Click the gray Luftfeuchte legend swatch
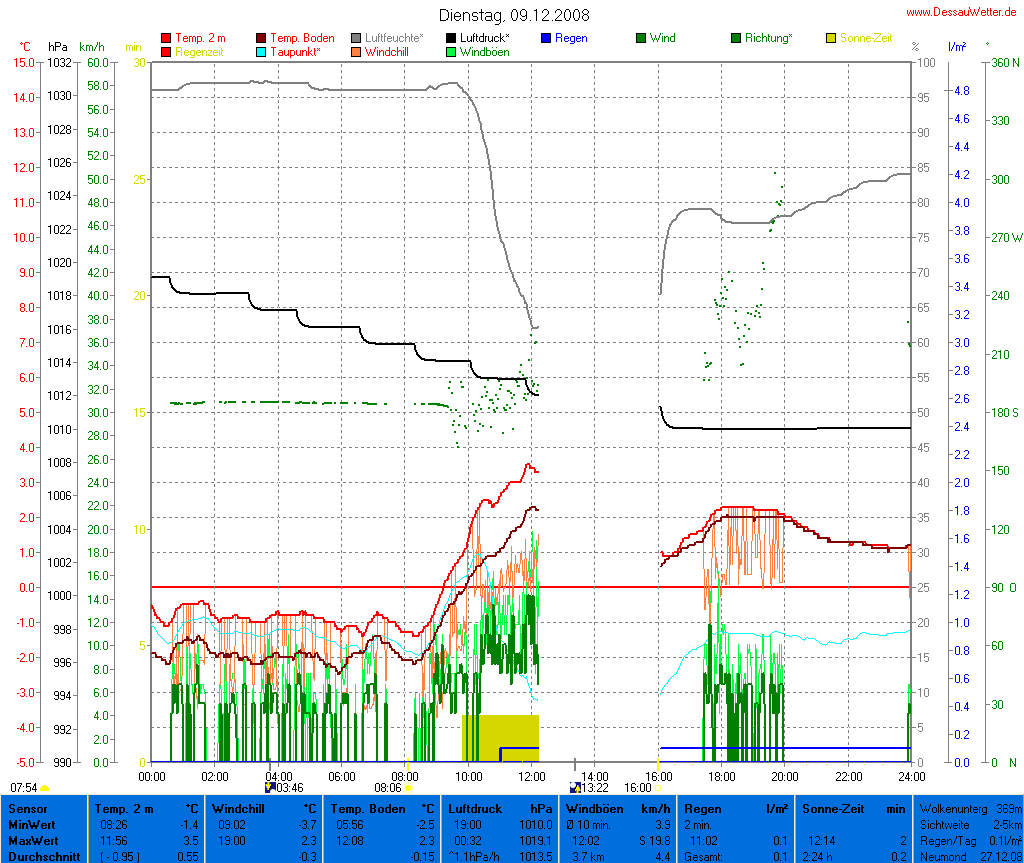Screen dimensions: 1024x863 point(357,38)
